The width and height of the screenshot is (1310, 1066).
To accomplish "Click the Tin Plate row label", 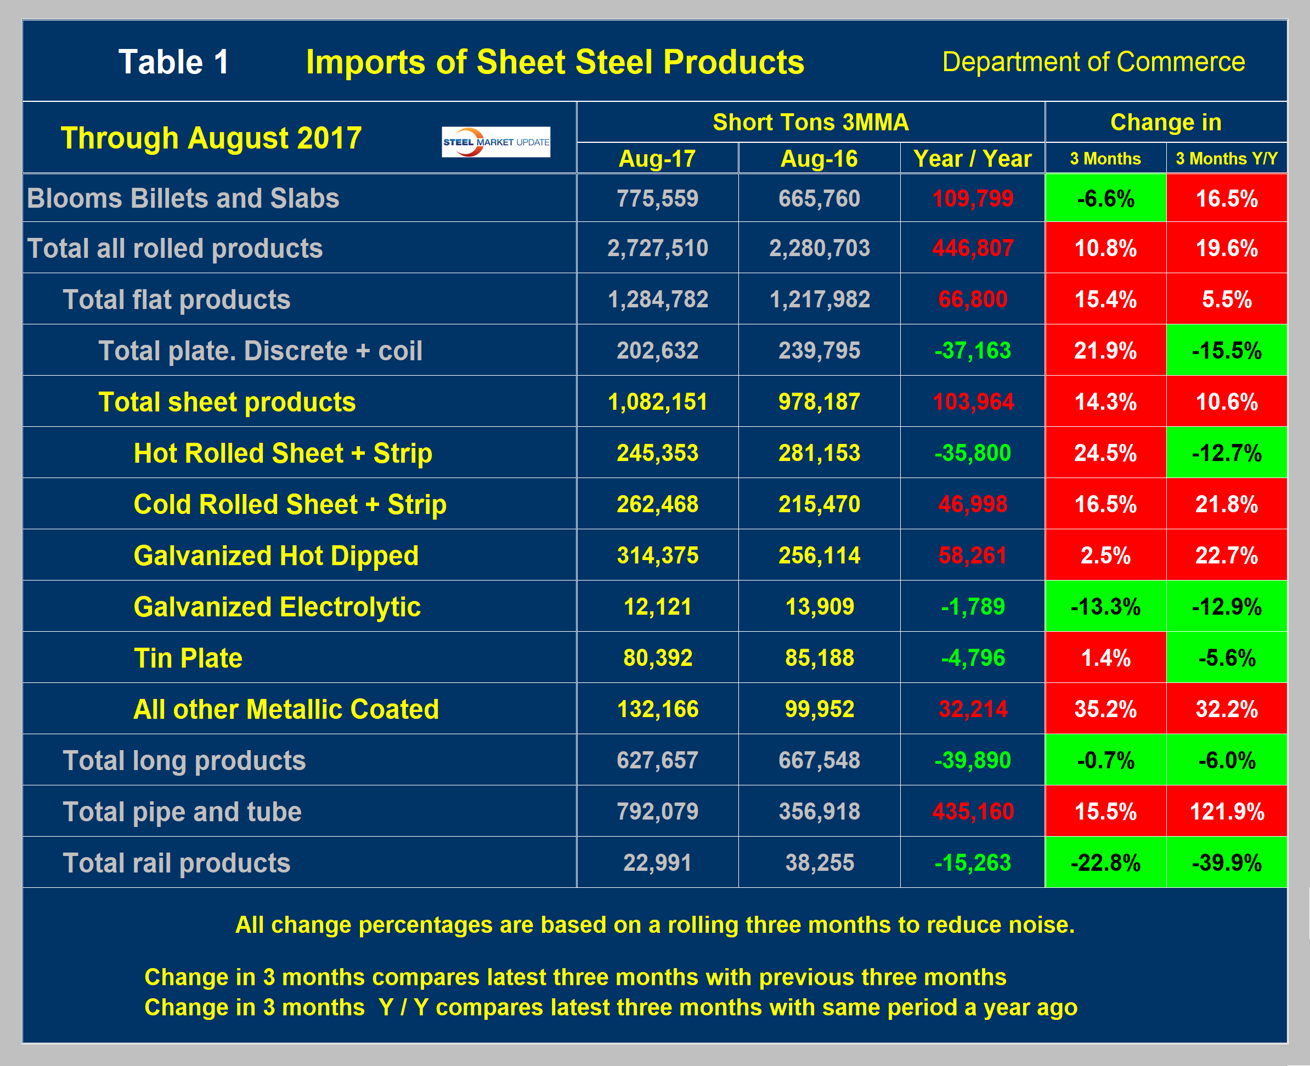I will [x=188, y=658].
